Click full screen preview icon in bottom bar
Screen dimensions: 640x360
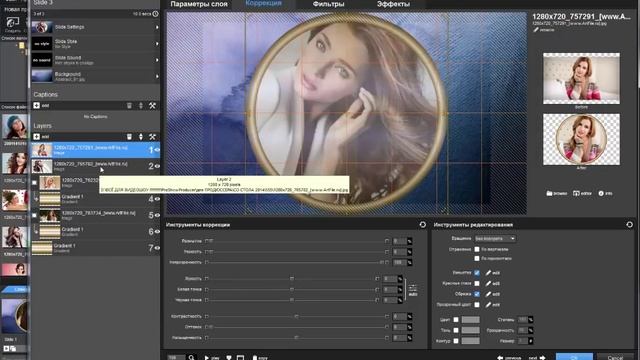pyautogui.click(x=240, y=358)
